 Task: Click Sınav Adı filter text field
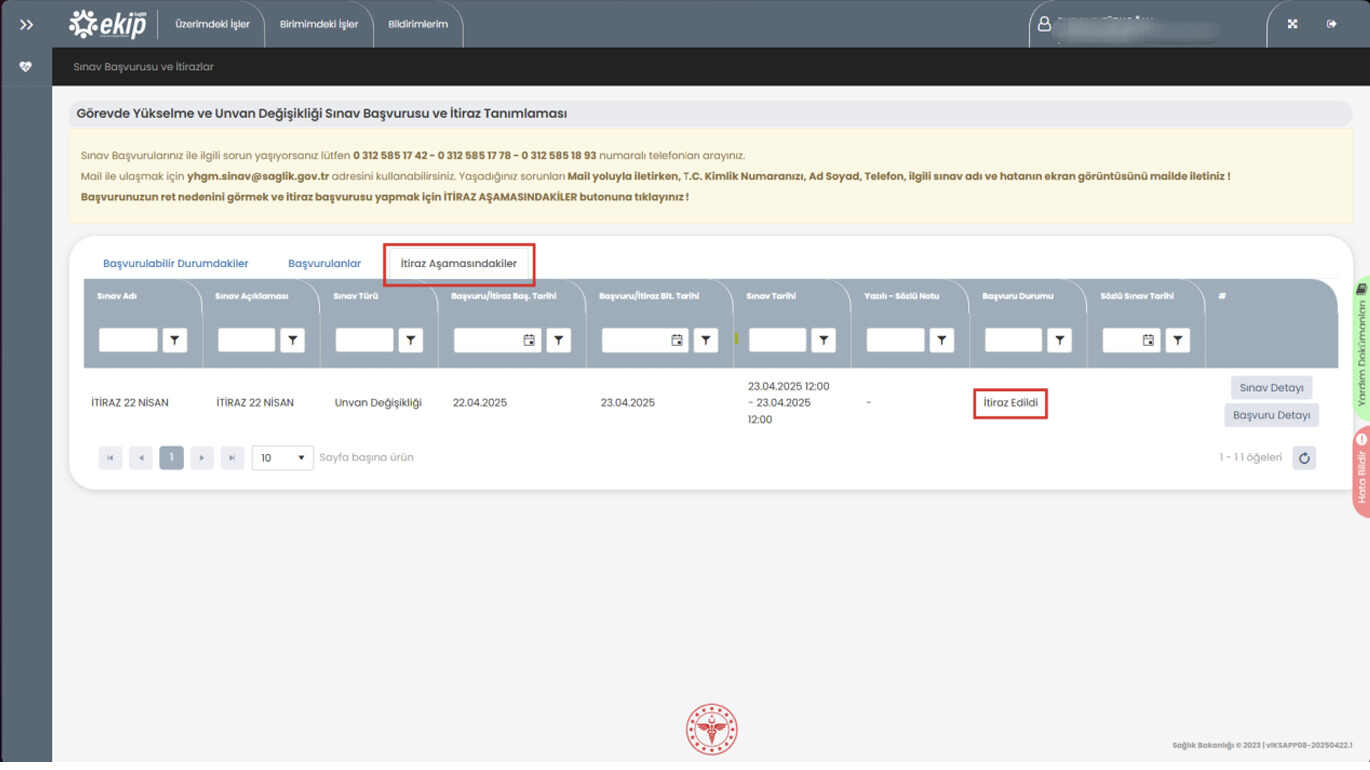click(128, 341)
